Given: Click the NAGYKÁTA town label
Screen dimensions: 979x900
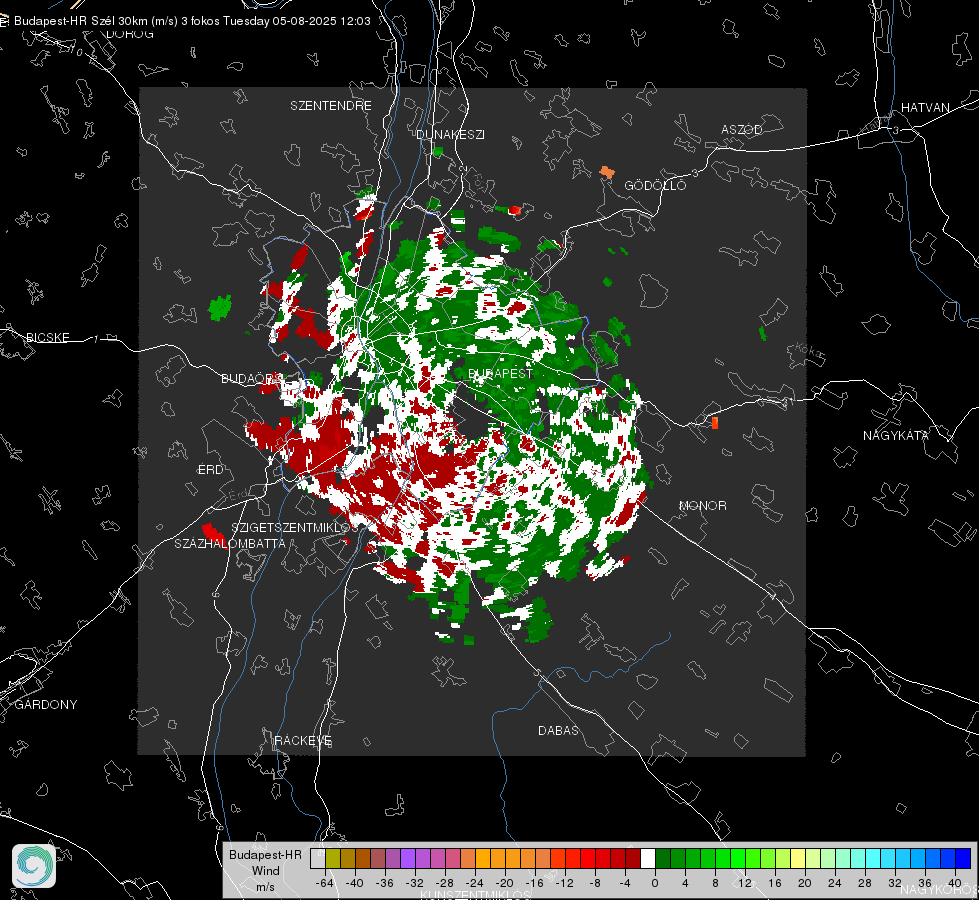Looking at the screenshot, I should pos(895,435).
